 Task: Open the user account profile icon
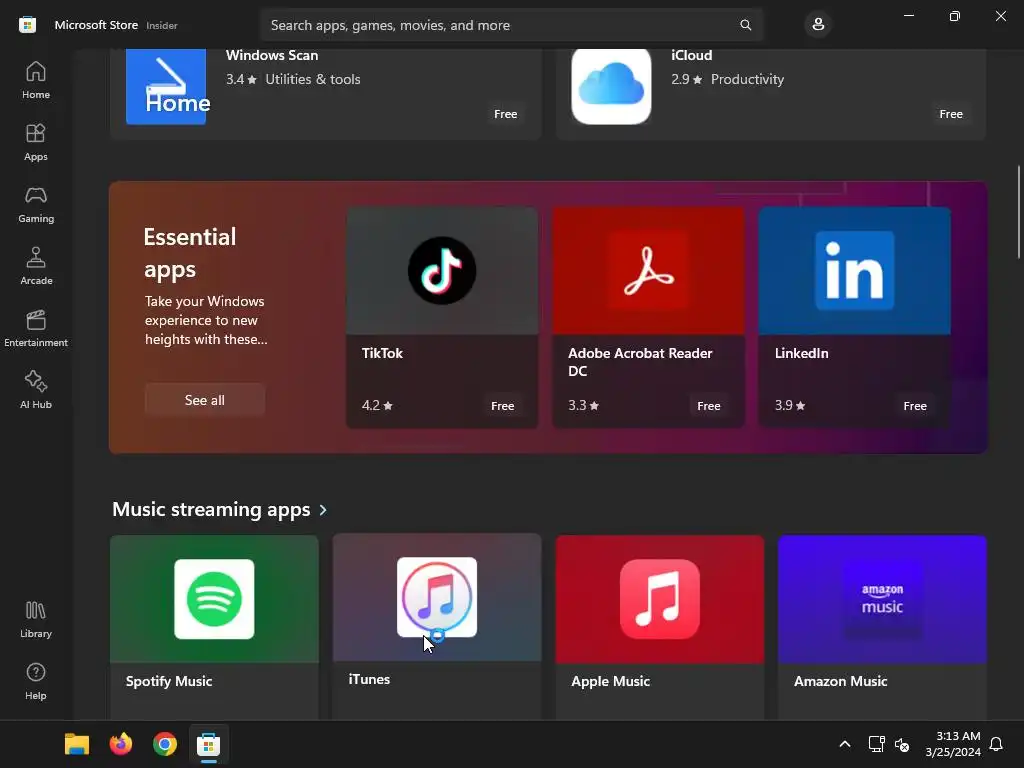[x=818, y=25]
